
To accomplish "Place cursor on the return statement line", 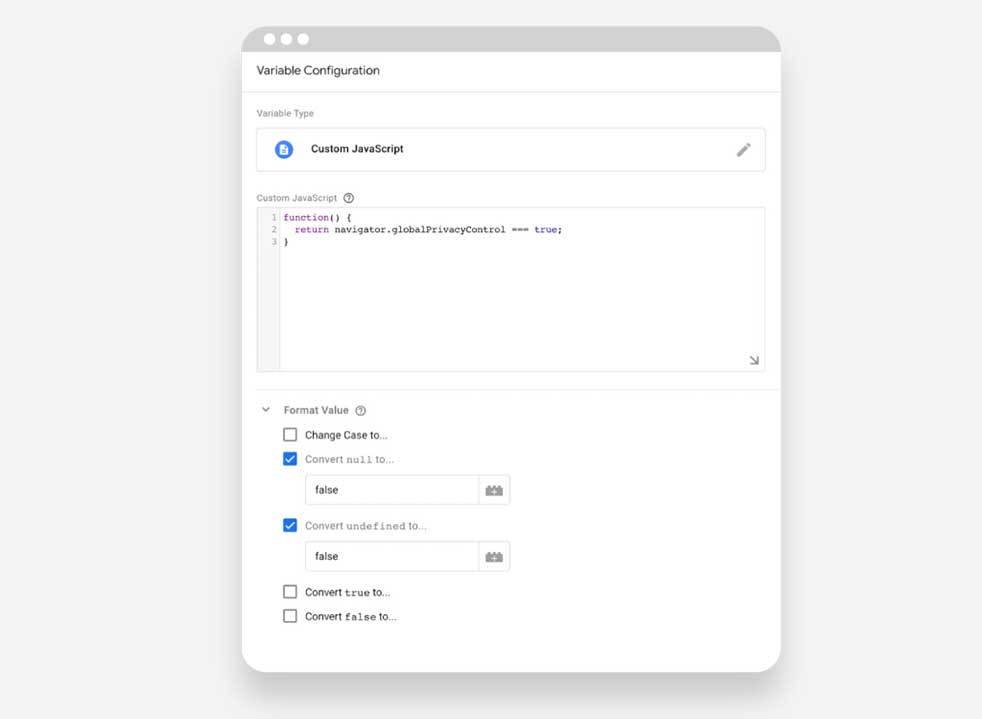I will [x=428, y=230].
